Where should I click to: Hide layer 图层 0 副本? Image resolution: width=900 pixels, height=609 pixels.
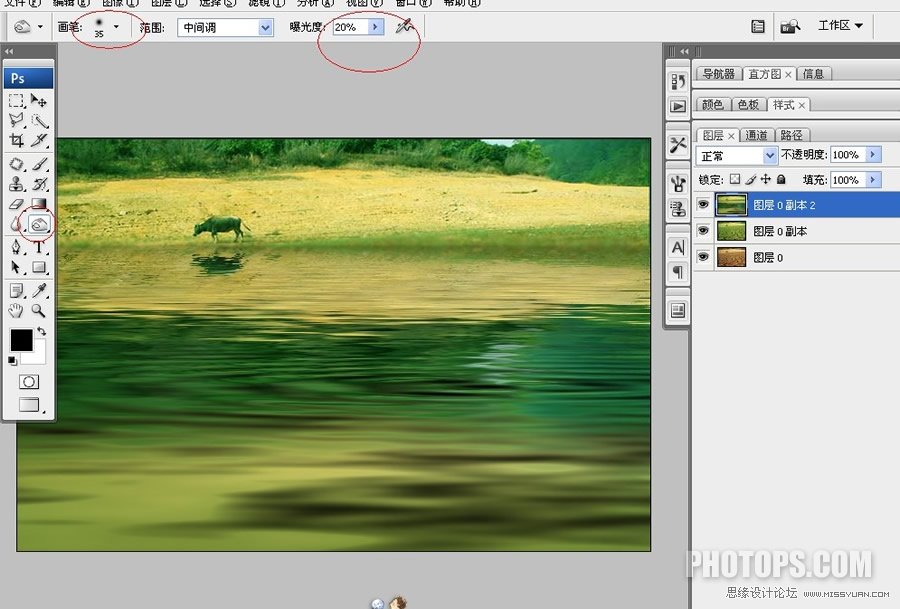[703, 231]
